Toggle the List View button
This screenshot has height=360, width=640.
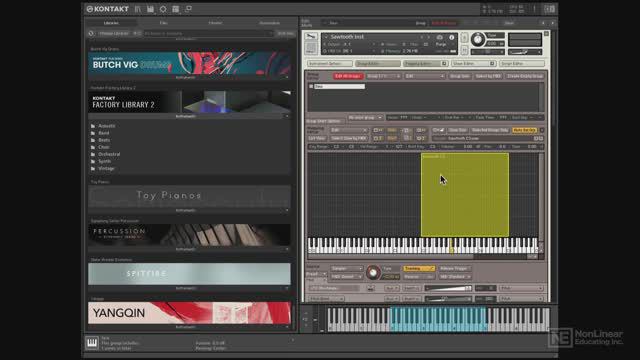[x=317, y=138]
